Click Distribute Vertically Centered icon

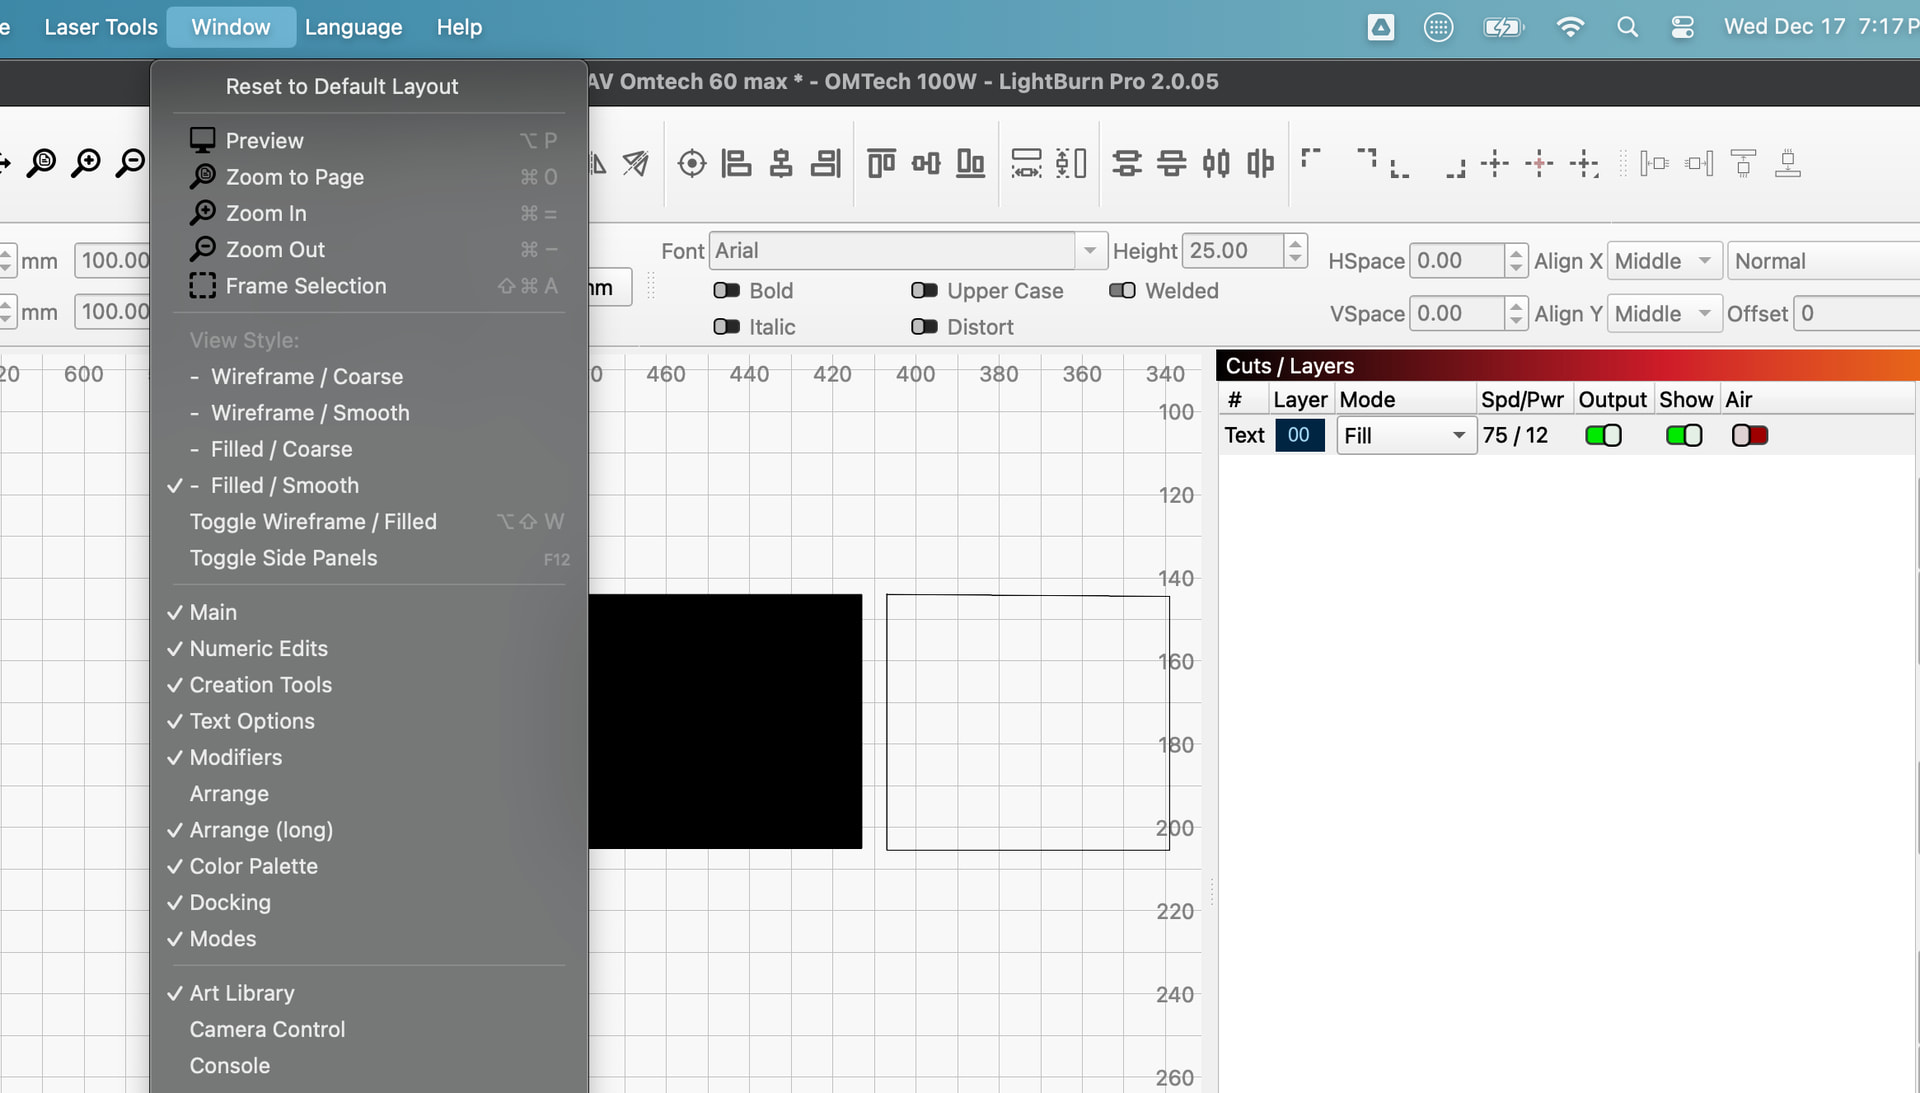click(1127, 163)
